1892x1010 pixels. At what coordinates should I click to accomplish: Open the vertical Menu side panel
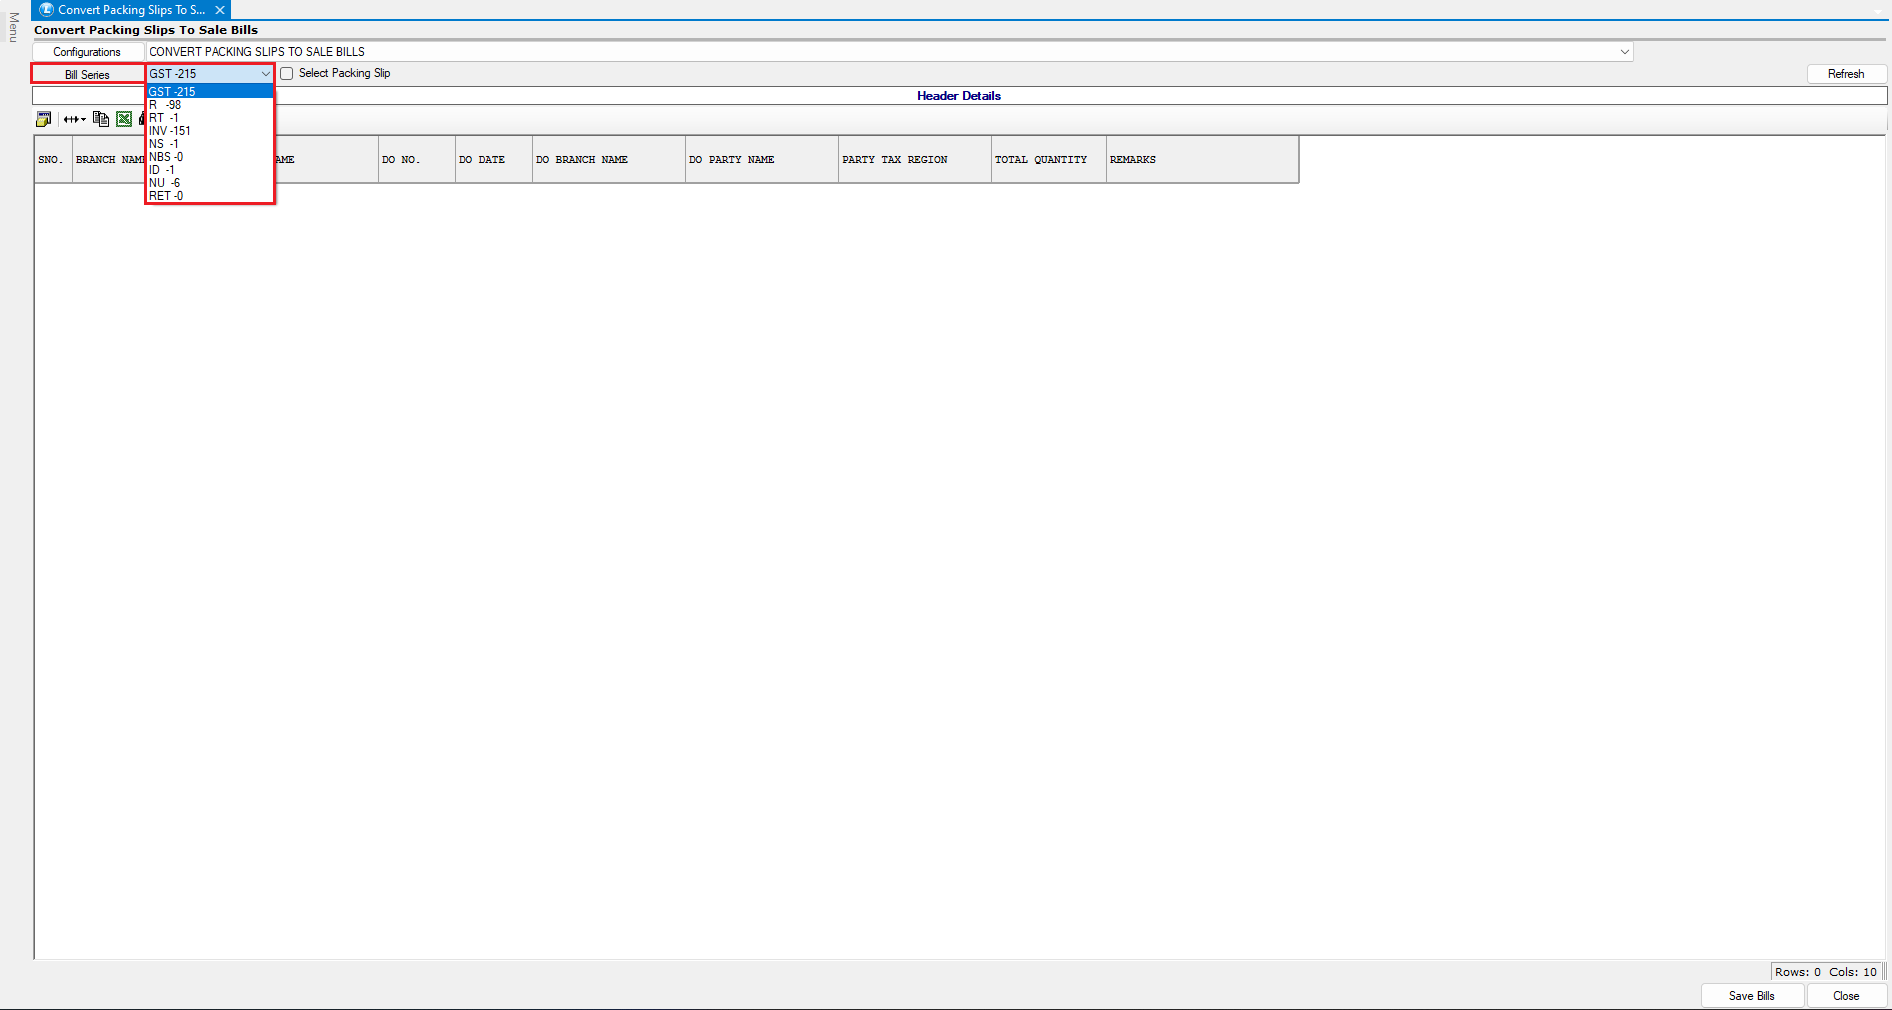point(13,27)
